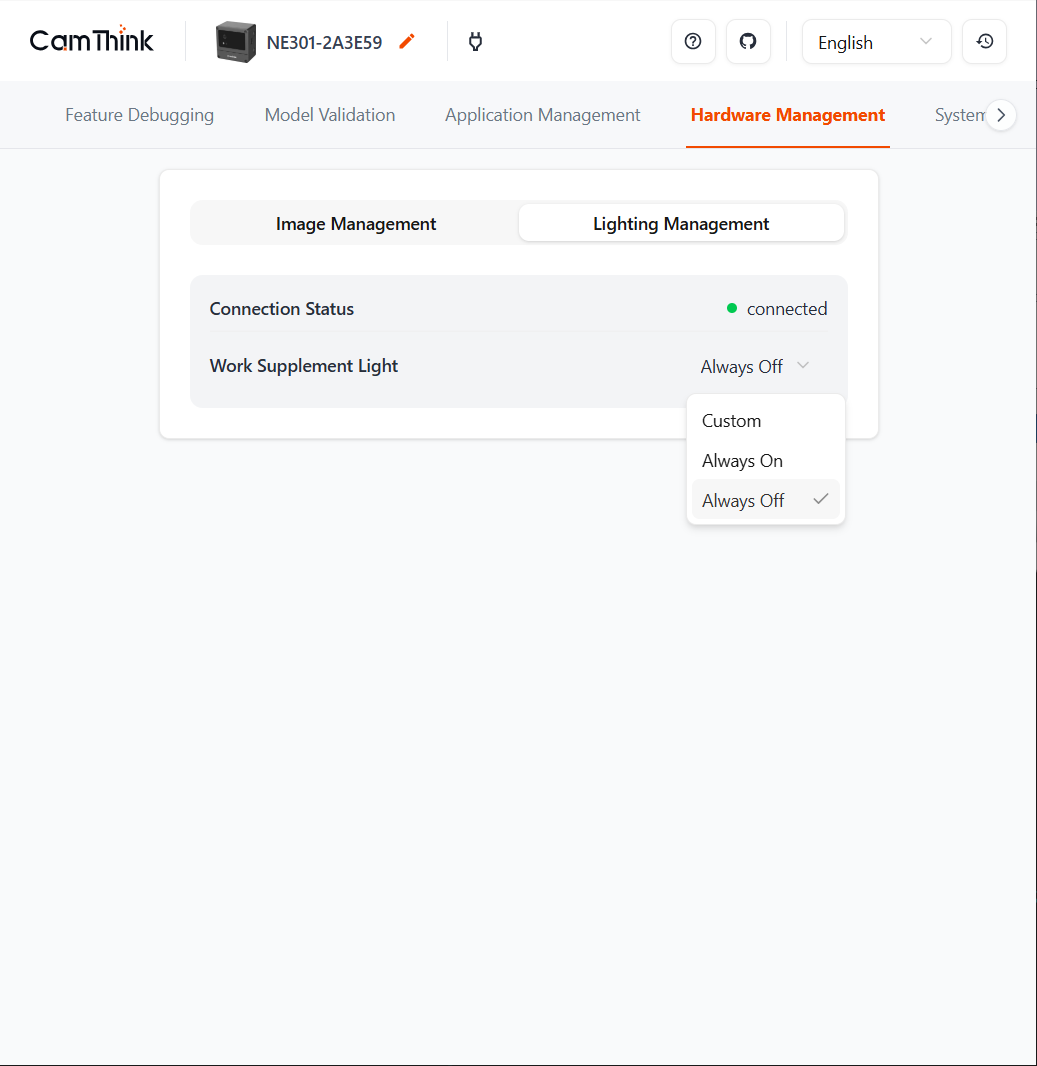Select the Lighting Management segment
The height and width of the screenshot is (1066, 1037).
(x=681, y=224)
